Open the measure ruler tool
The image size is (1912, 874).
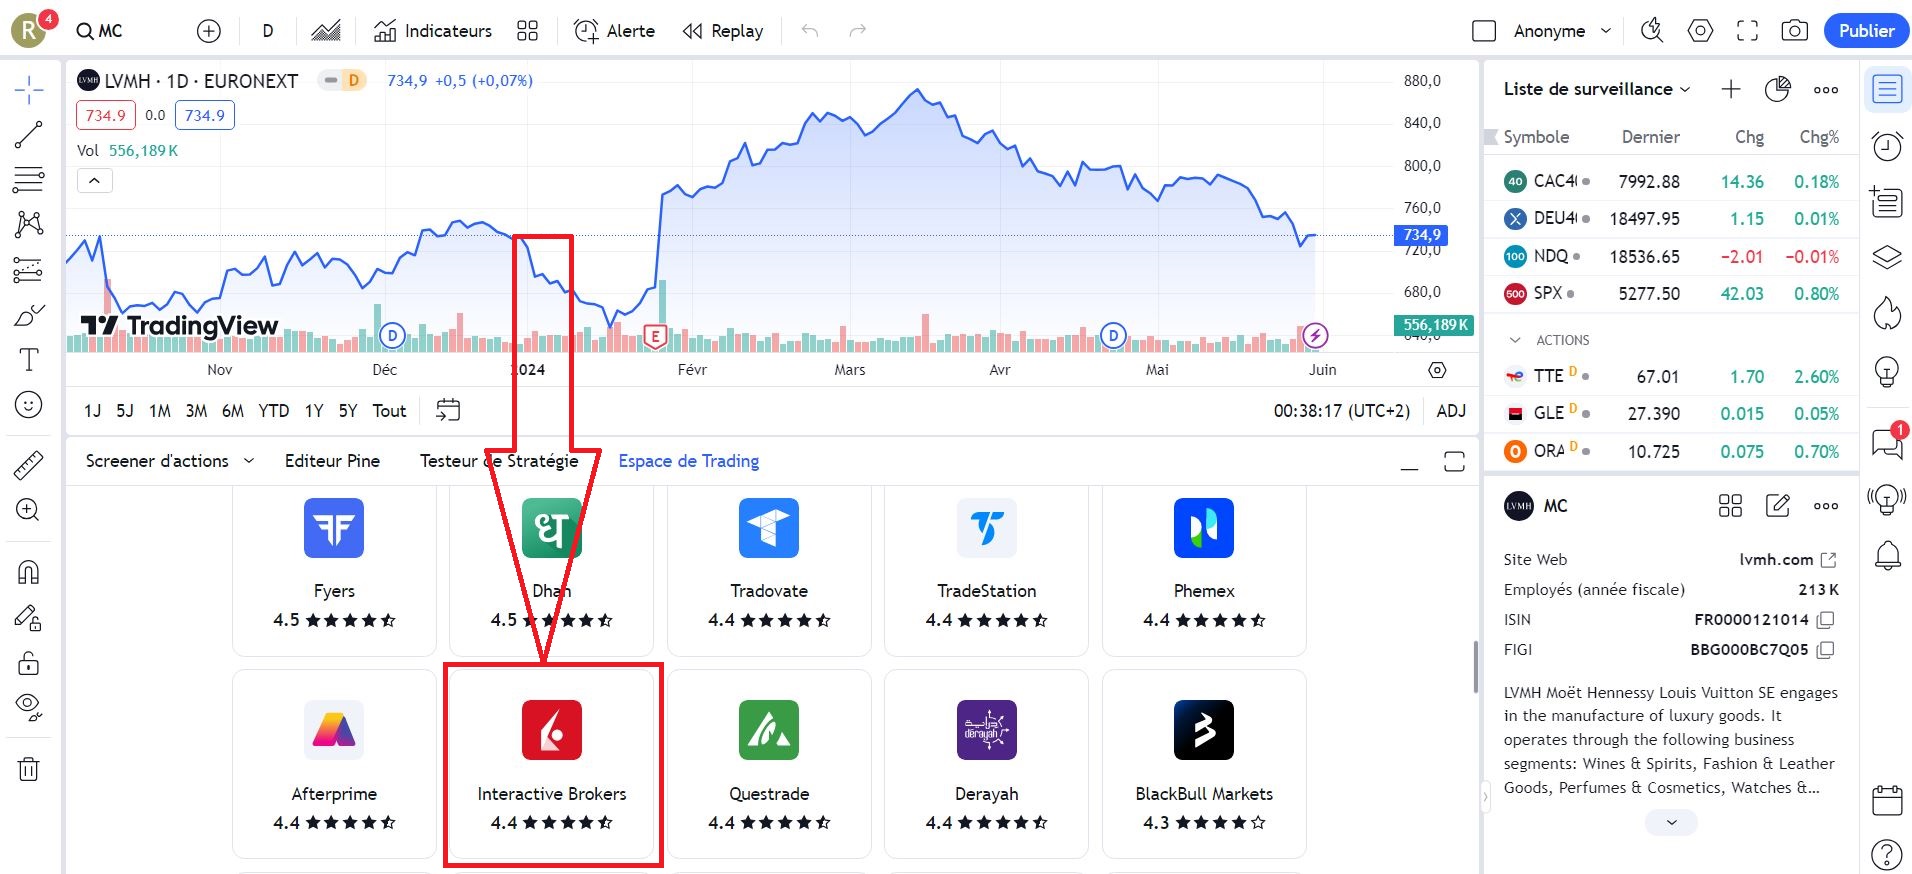click(x=28, y=465)
